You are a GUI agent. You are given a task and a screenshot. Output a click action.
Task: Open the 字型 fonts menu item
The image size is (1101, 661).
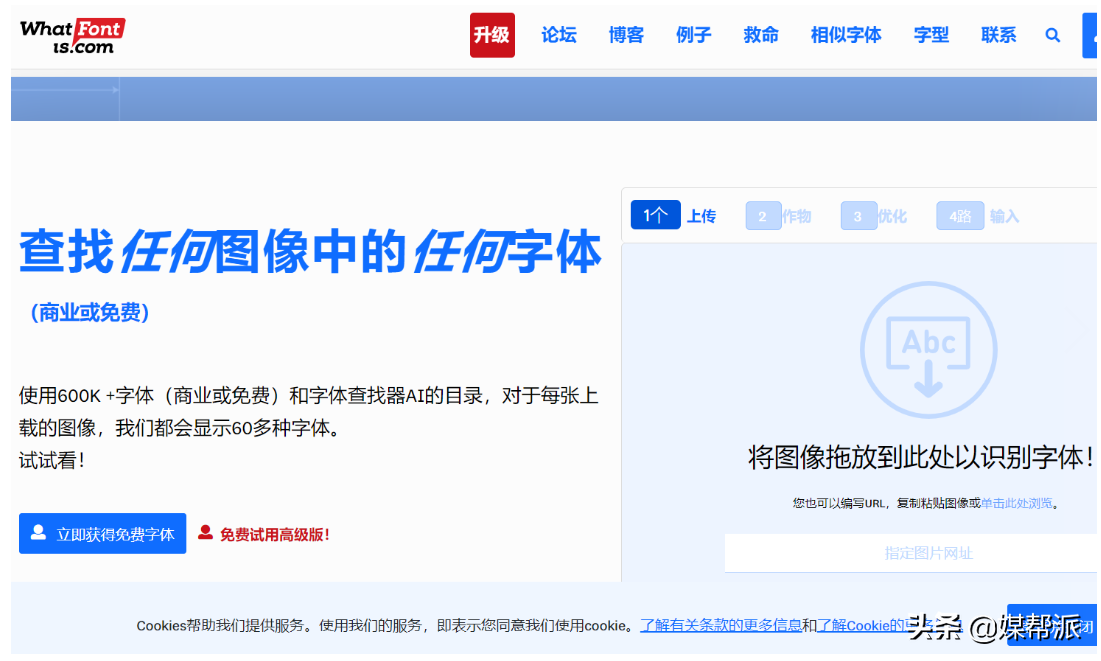(x=931, y=35)
